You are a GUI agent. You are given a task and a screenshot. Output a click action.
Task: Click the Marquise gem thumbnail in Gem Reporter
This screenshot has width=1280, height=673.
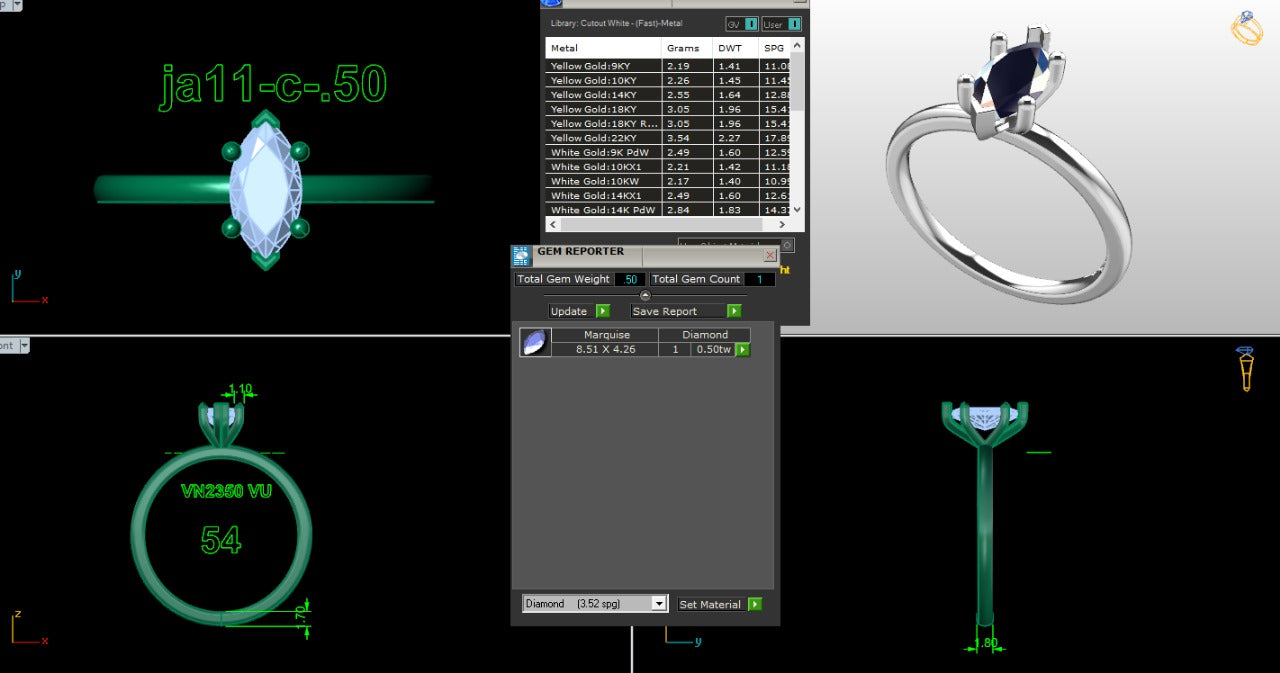[535, 342]
